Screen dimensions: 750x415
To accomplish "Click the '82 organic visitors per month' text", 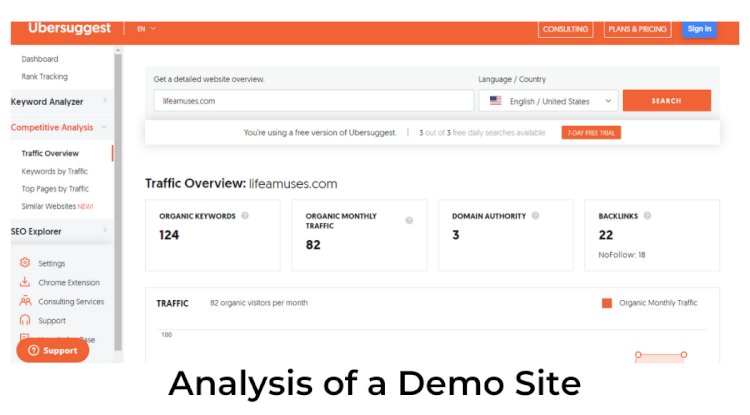I will (259, 303).
